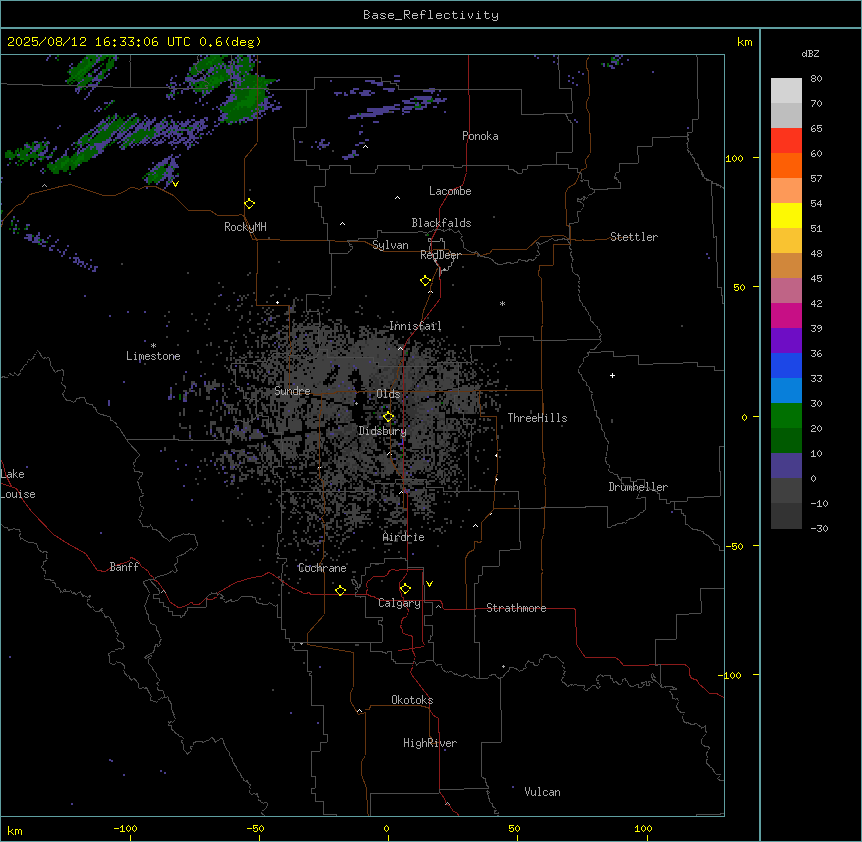Select the ThreeHills label
Viewport: 862px width, 842px height.
click(x=537, y=418)
